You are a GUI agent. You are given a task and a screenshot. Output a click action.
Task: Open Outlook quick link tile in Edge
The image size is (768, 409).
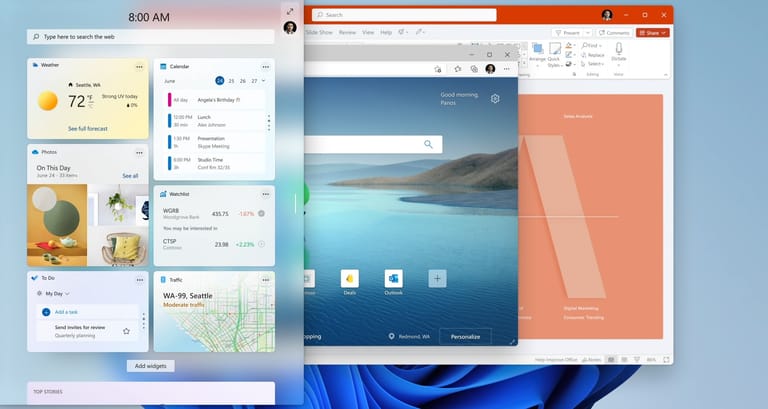(394, 279)
